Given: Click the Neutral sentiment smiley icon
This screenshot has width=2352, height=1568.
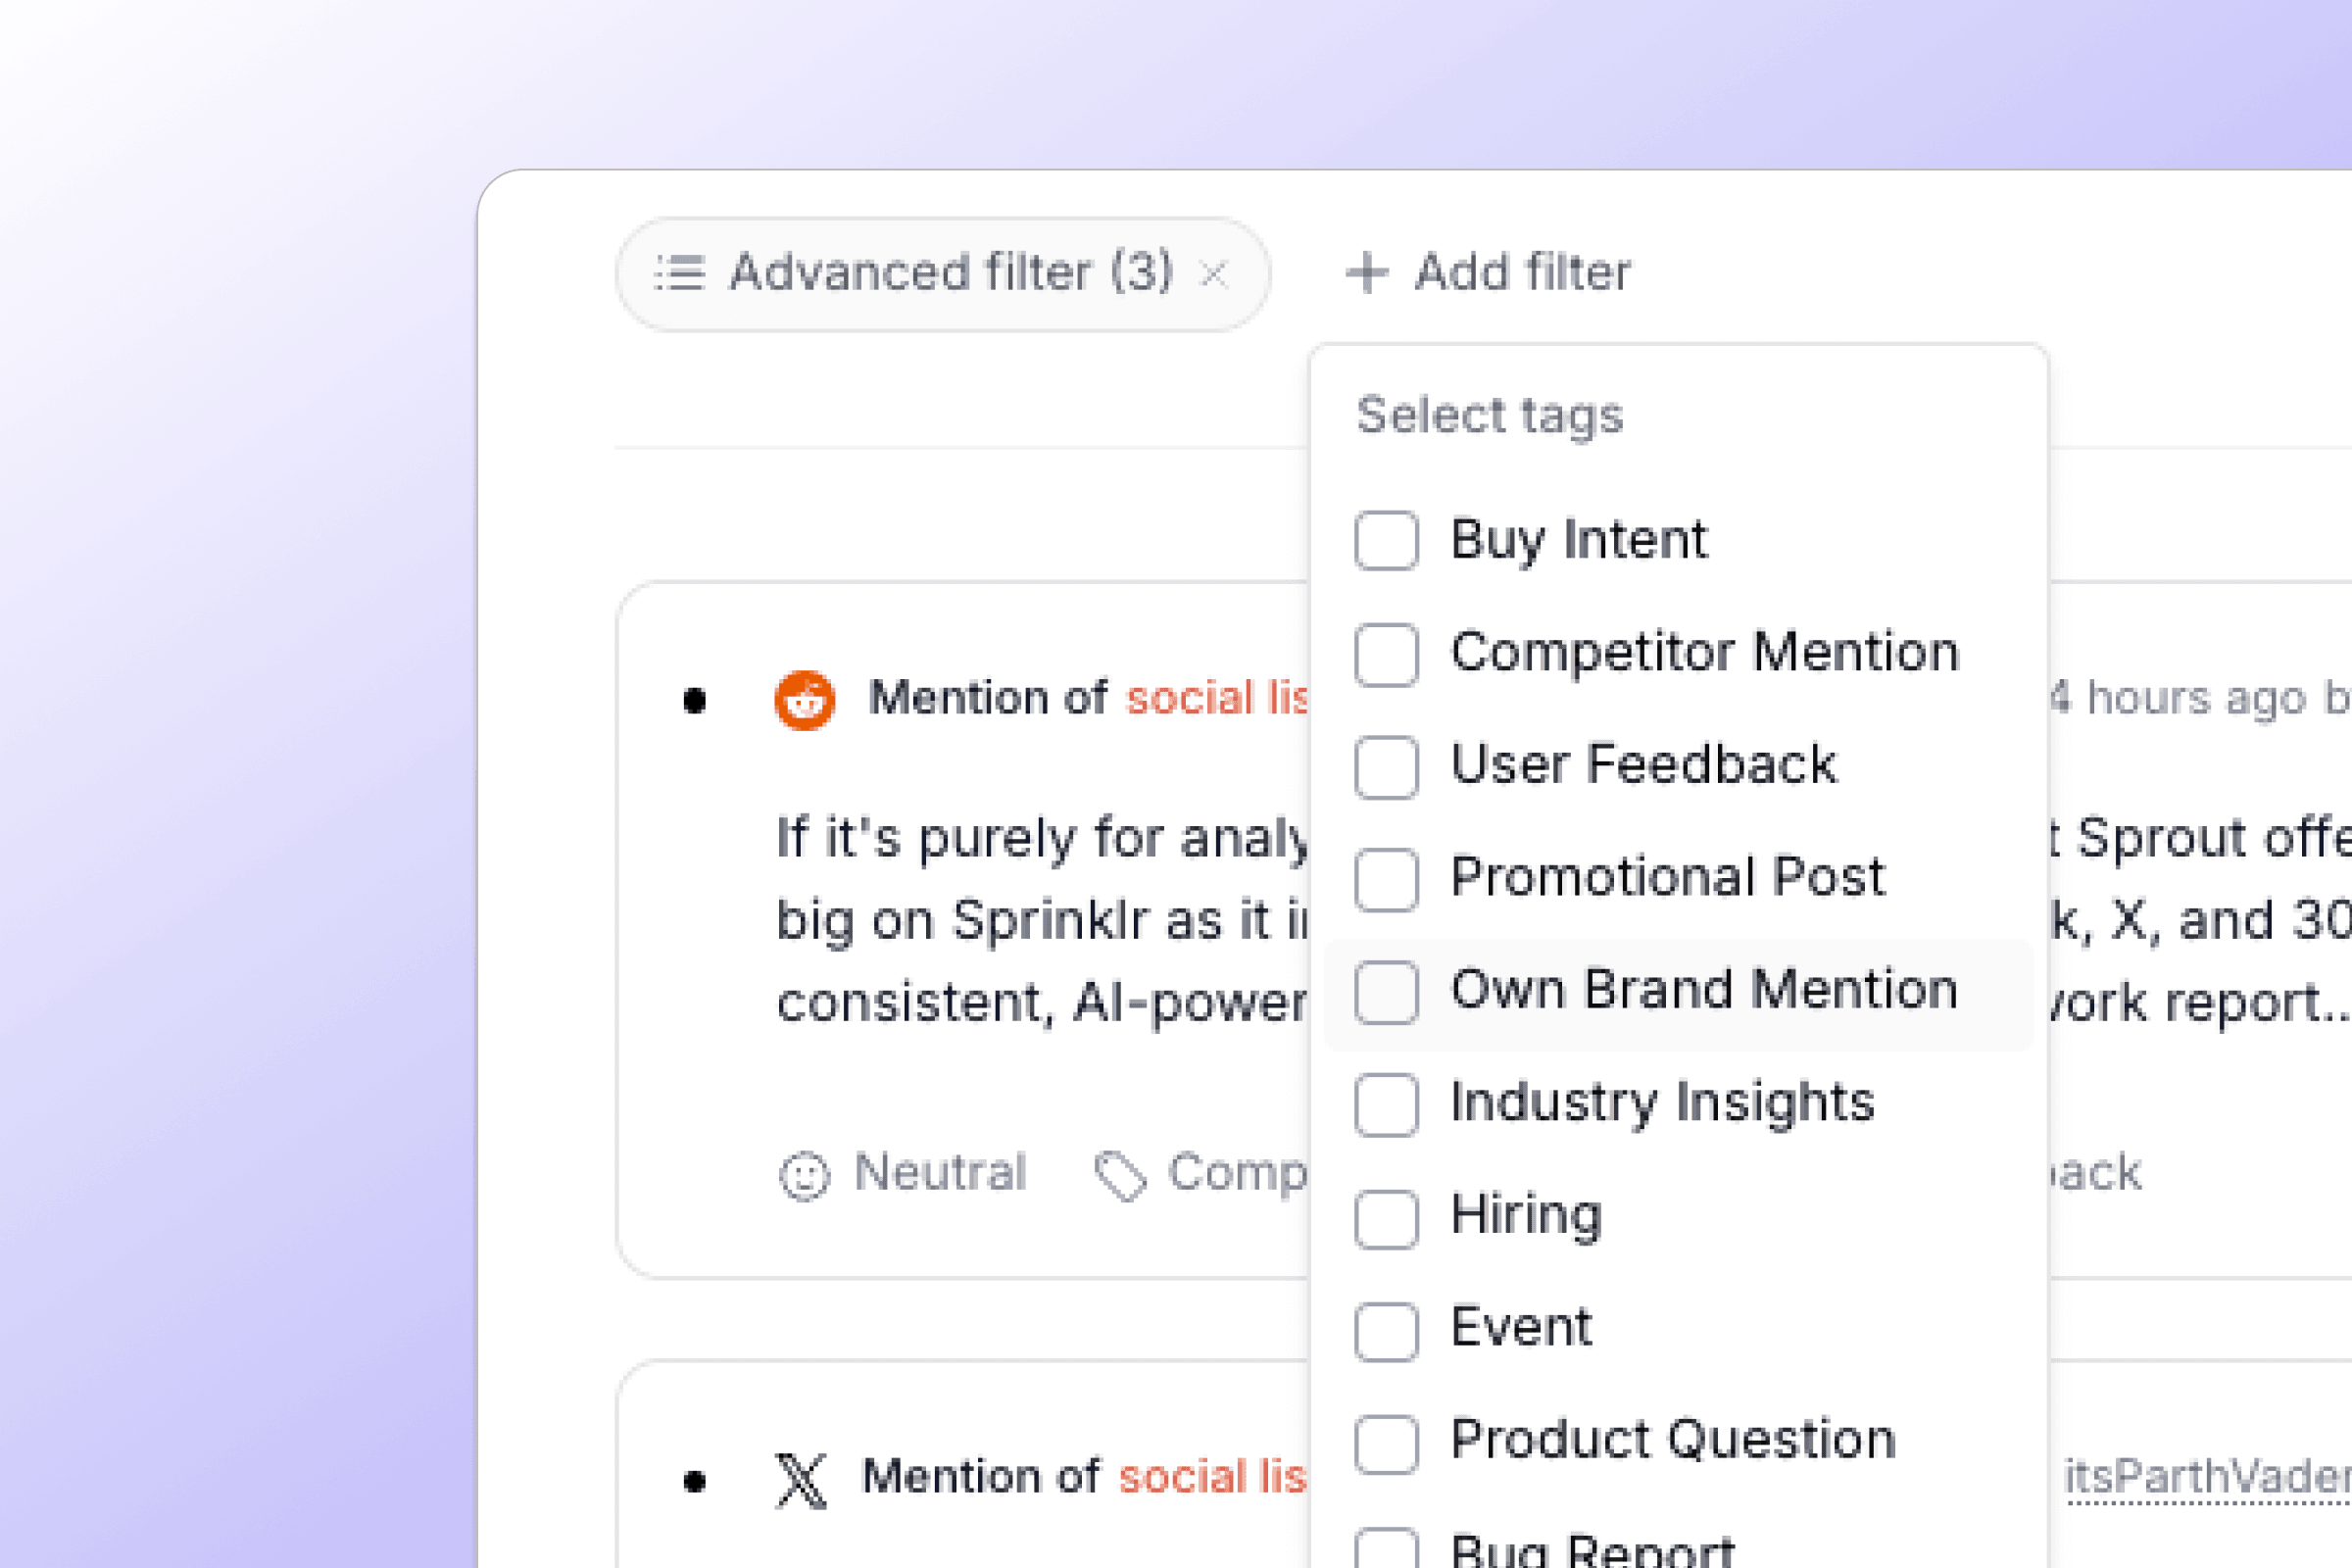Looking at the screenshot, I should pos(804,1175).
